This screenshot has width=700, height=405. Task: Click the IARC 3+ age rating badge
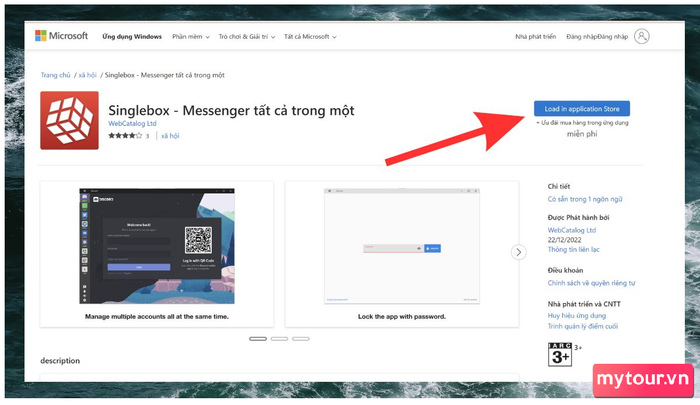coord(561,353)
